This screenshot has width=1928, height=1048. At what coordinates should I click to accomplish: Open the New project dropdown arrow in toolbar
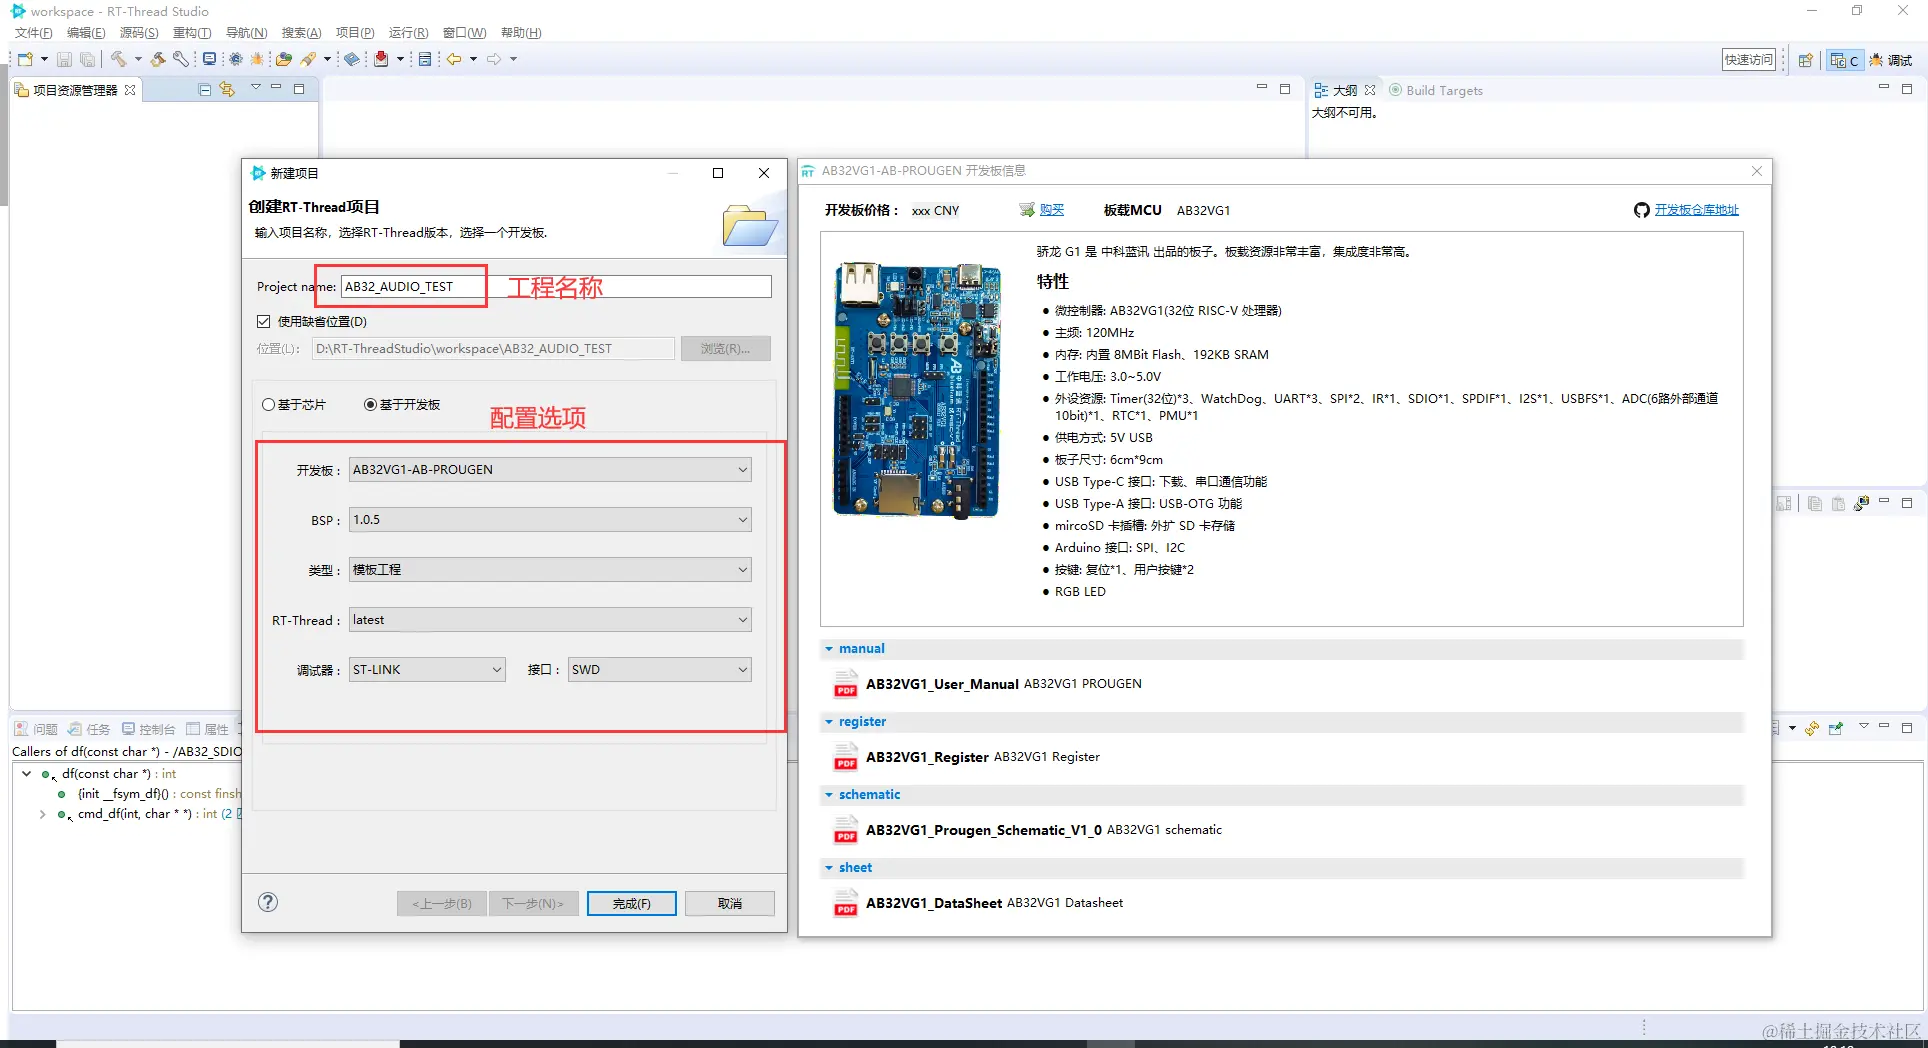(45, 59)
